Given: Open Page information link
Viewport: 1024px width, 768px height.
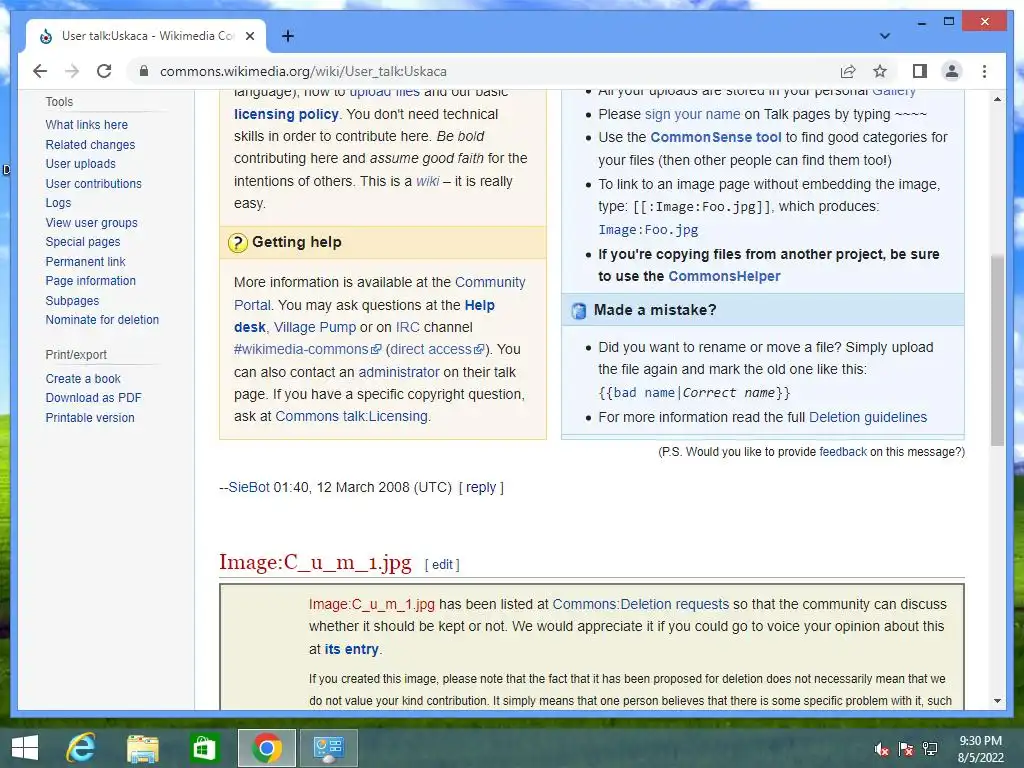Looking at the screenshot, I should click(x=91, y=281).
